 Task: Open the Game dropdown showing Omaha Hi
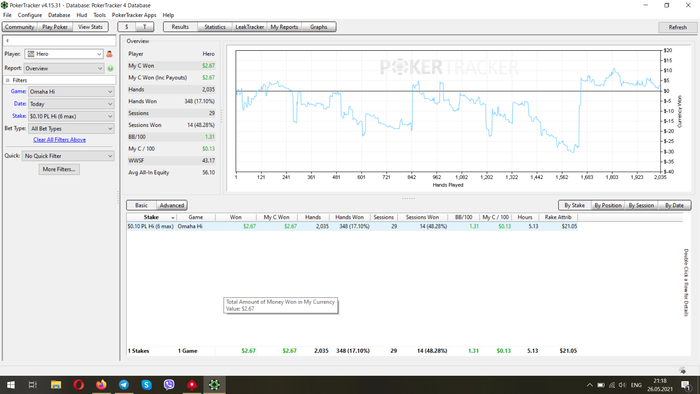71,91
